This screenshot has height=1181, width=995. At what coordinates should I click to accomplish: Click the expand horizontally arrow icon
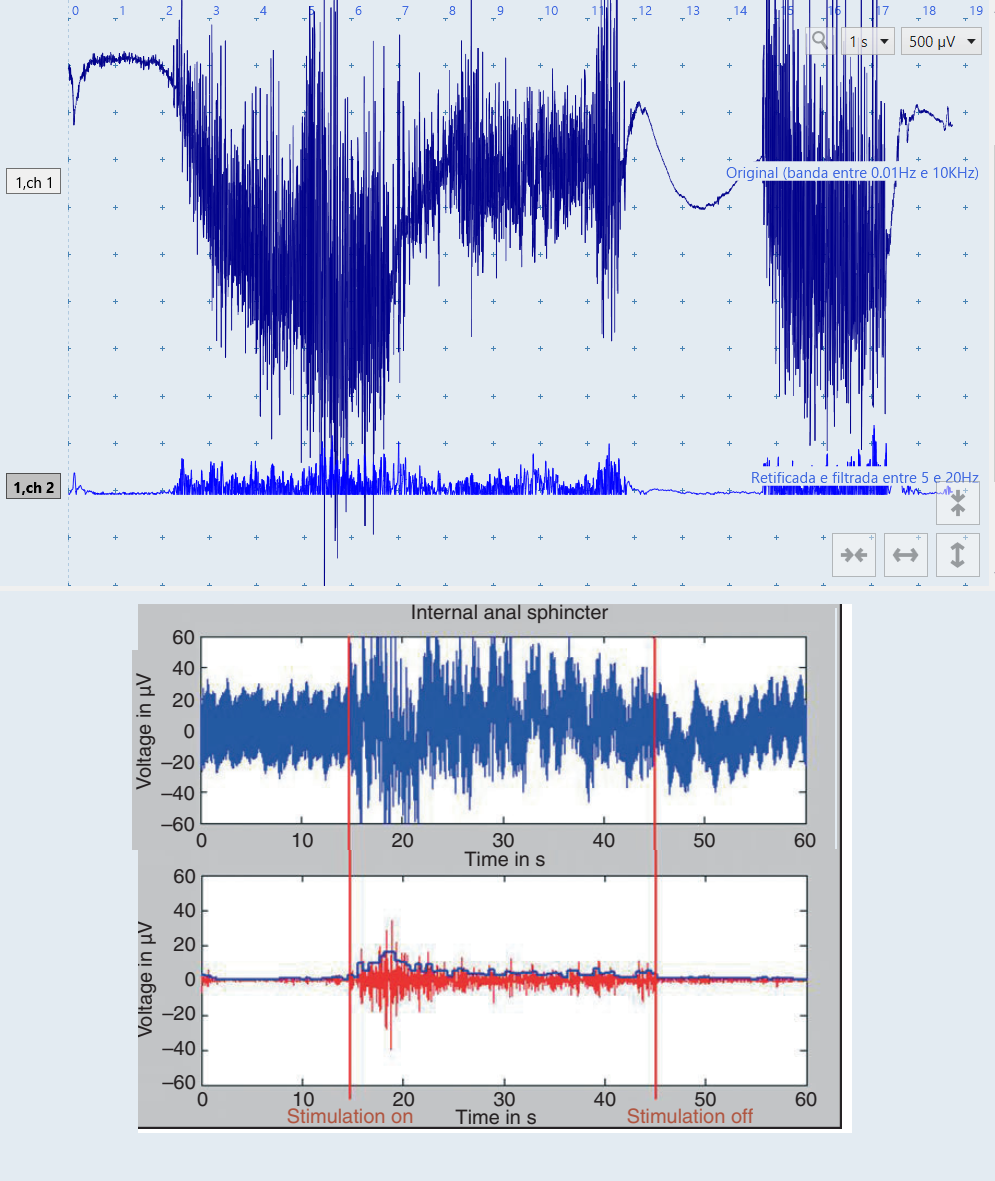(x=905, y=555)
